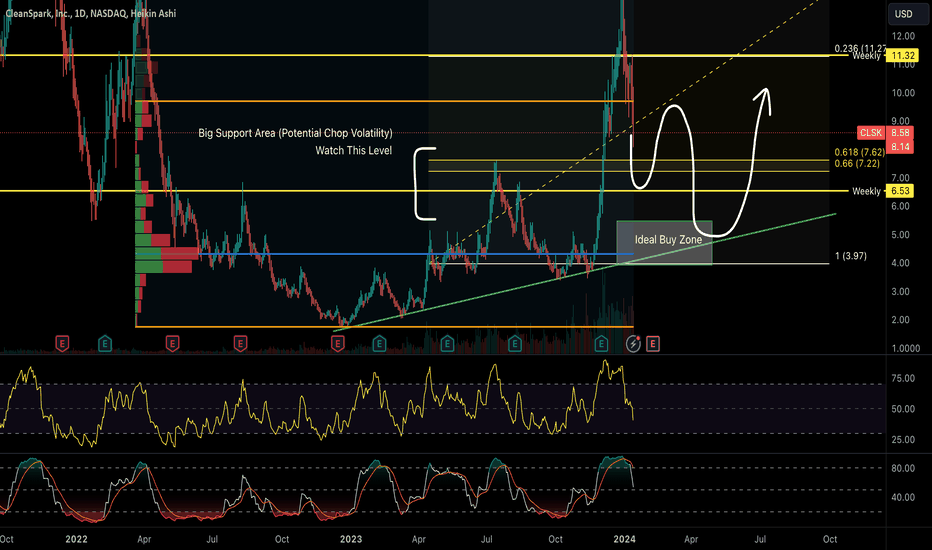Click the 40.00 stochastic scale value

pos(903,497)
